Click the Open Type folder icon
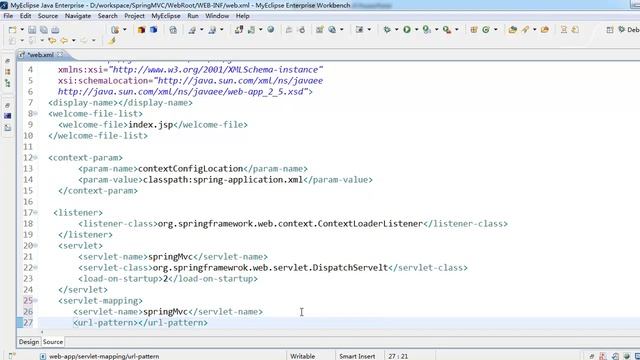The width and height of the screenshot is (640, 360). coord(513,29)
